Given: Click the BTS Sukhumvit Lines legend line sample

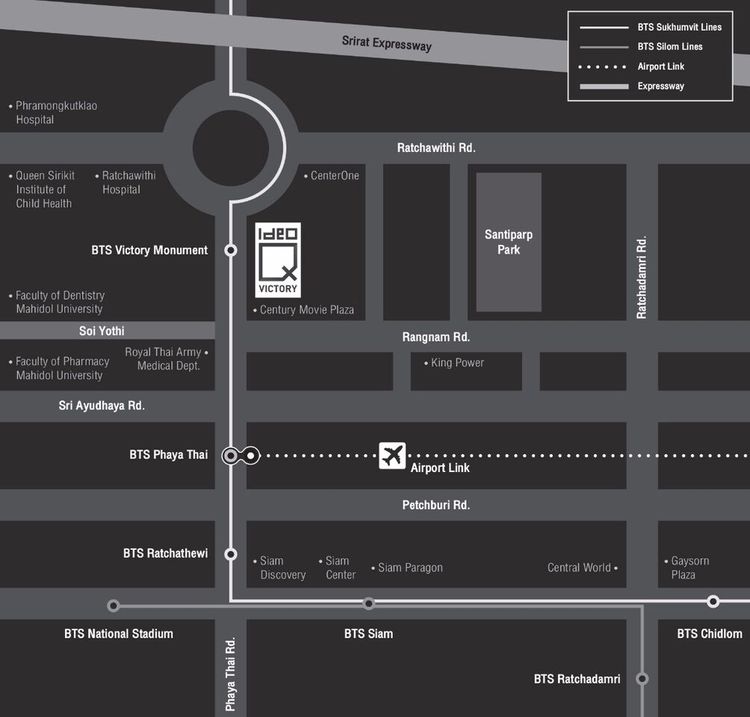Looking at the screenshot, I should (x=604, y=28).
